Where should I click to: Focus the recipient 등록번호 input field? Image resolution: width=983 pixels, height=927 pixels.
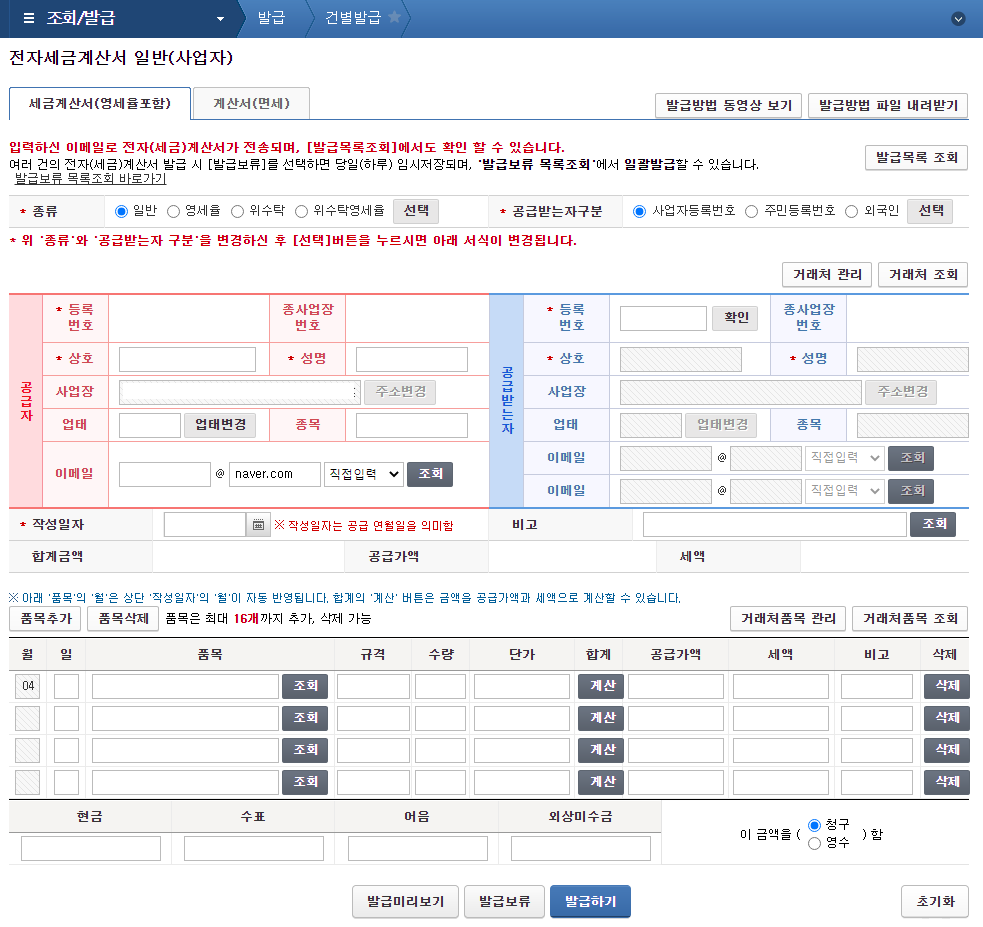663,318
